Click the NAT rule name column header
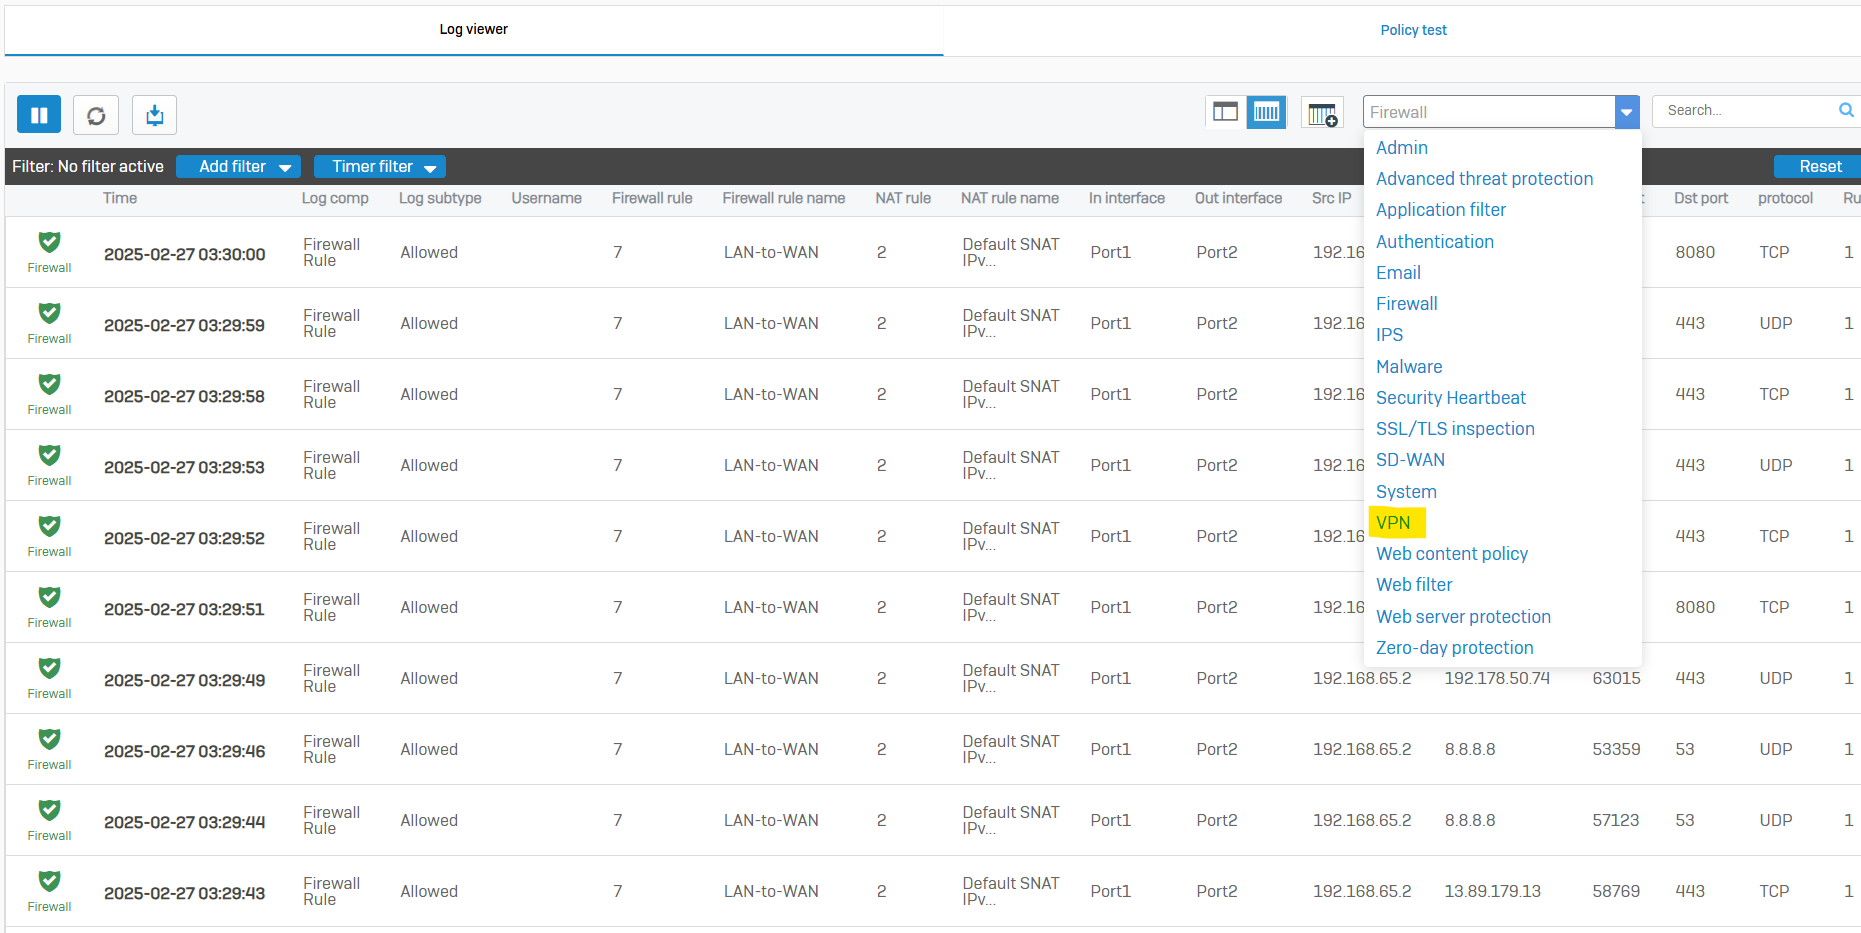This screenshot has height=933, width=1861. click(x=1009, y=198)
